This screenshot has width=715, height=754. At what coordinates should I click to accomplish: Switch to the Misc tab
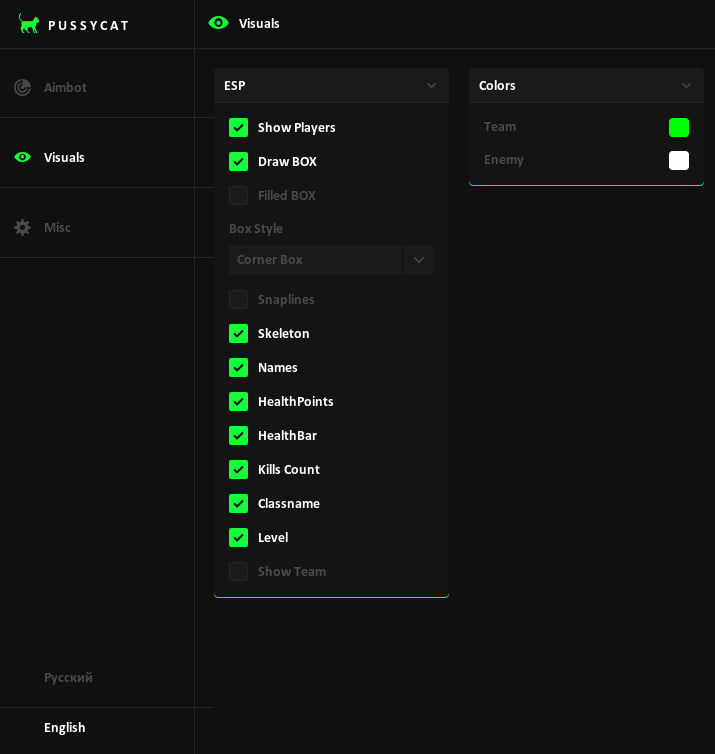click(57, 227)
